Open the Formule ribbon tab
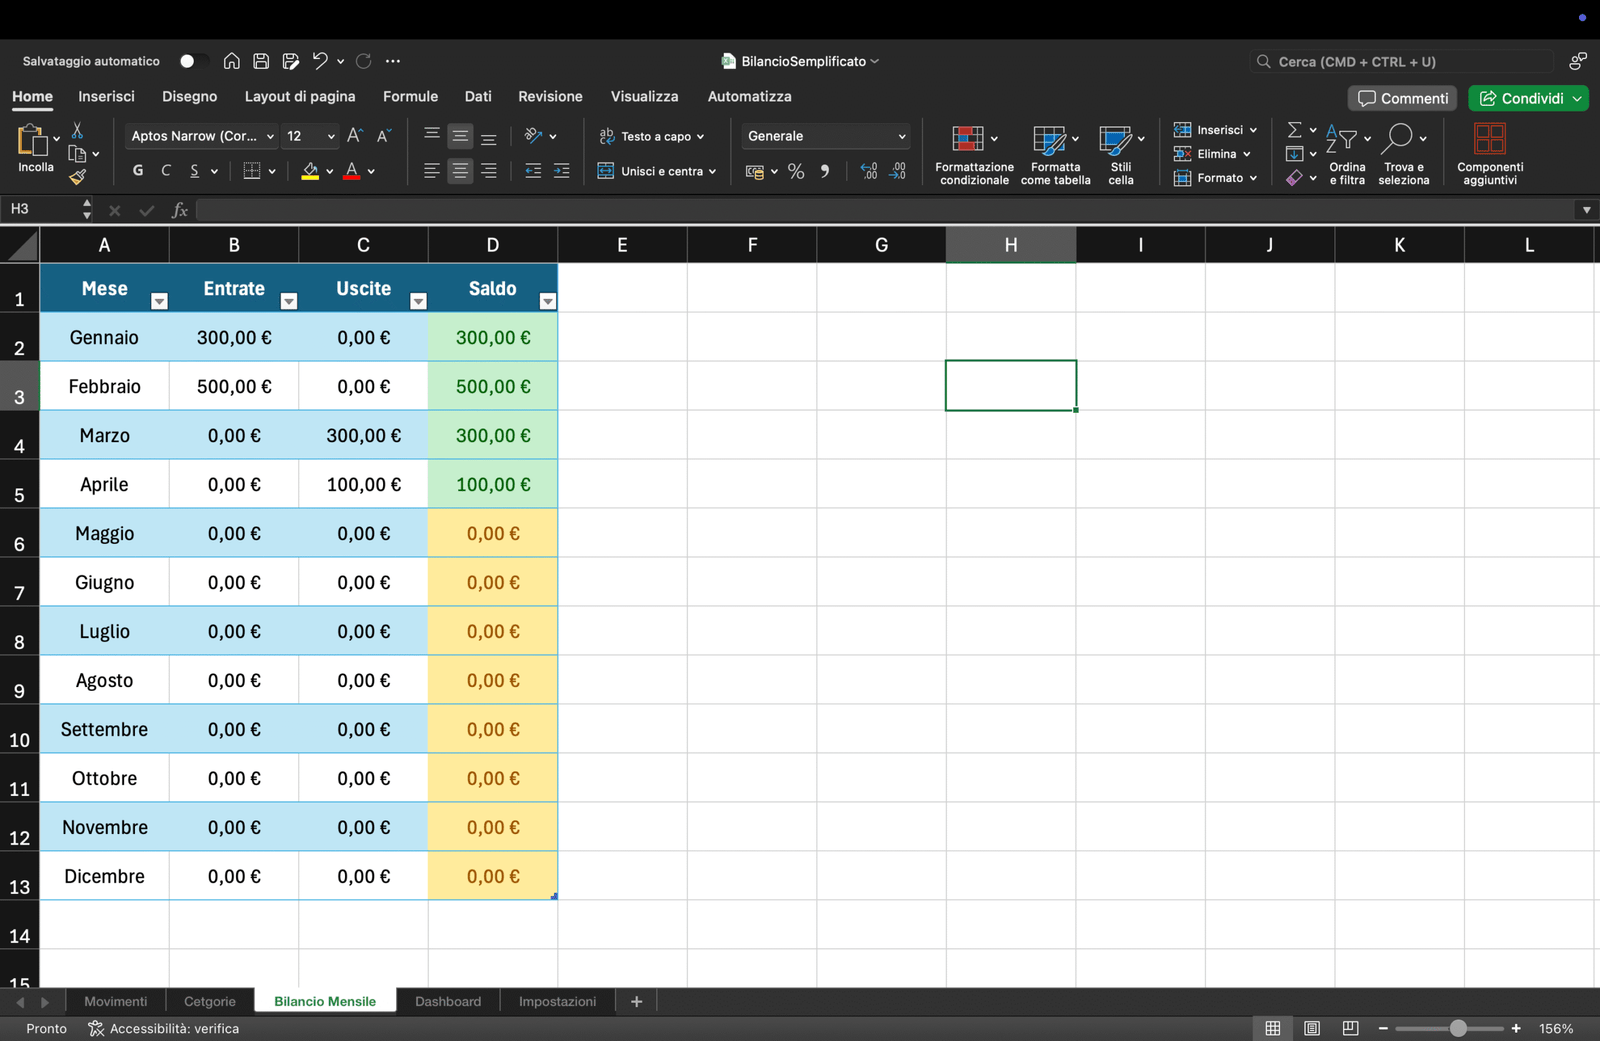The image size is (1600, 1041). pos(410,97)
